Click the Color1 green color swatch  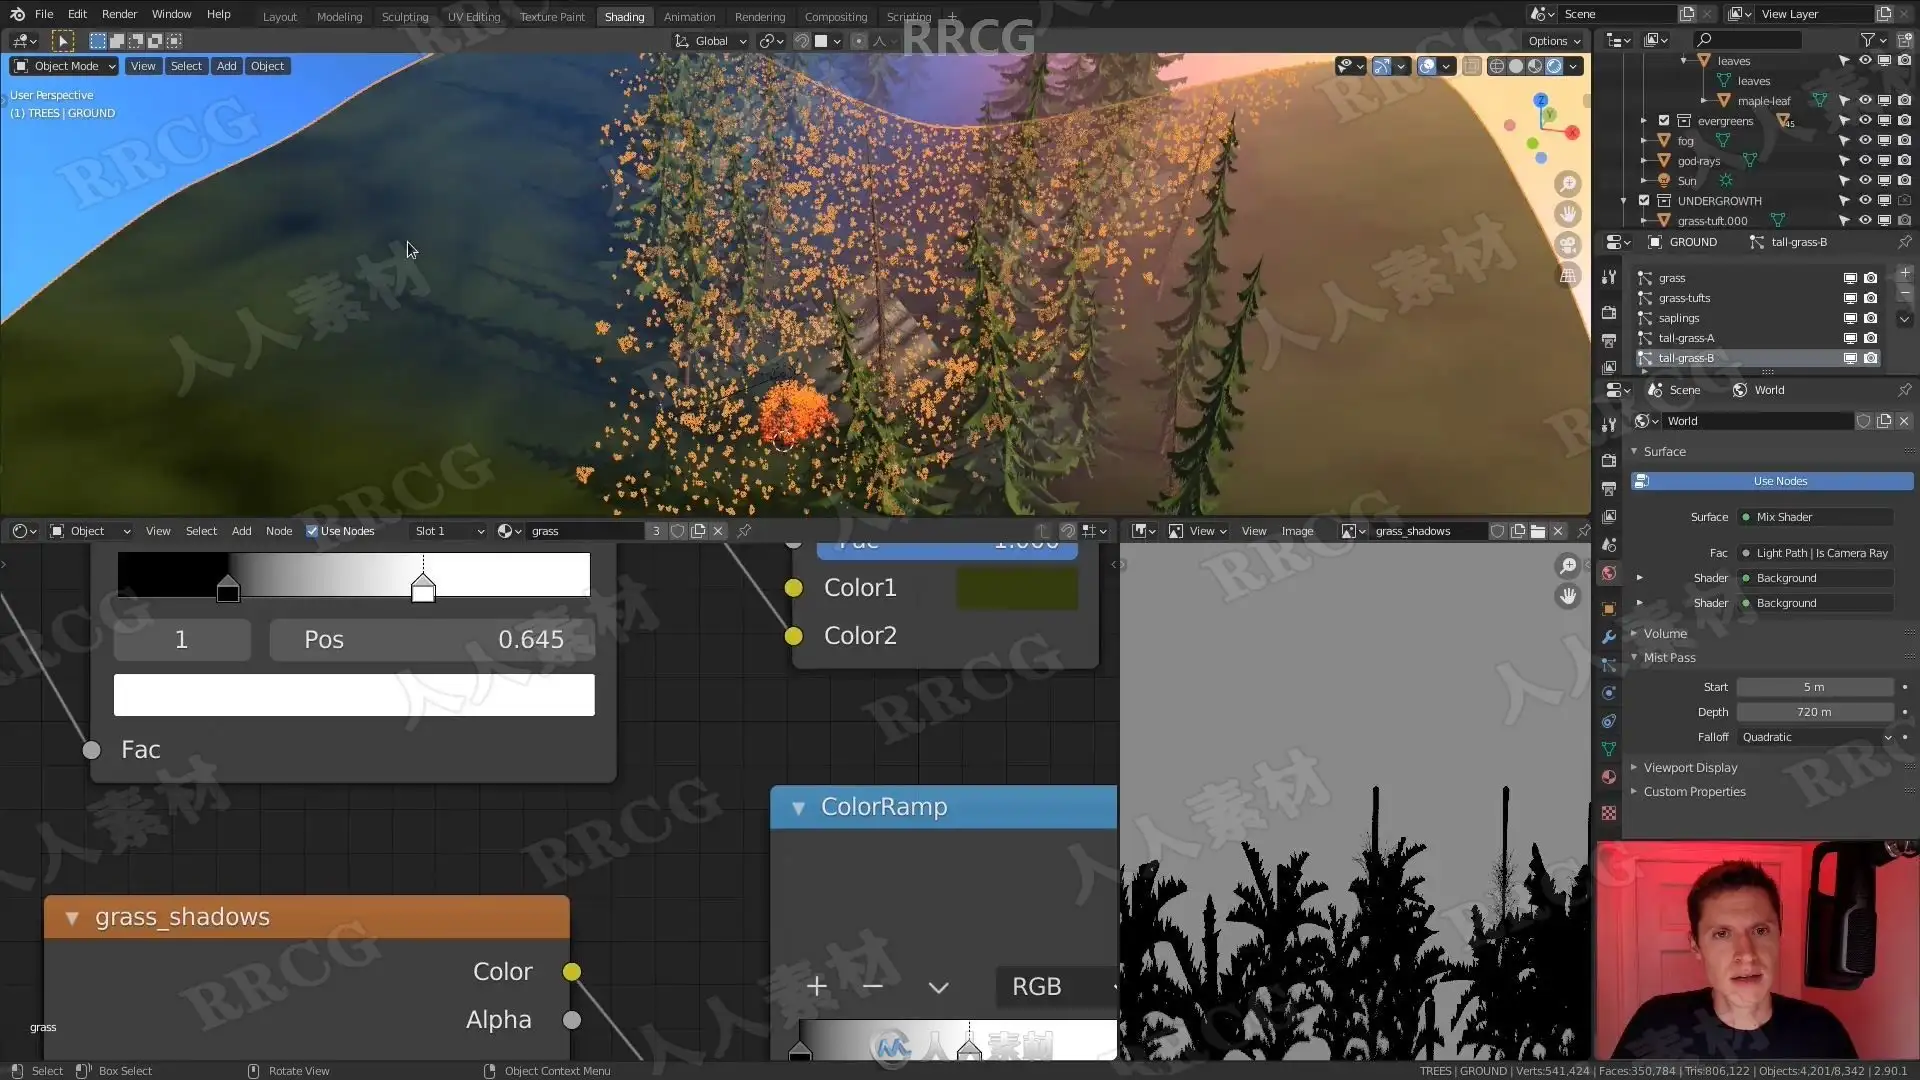click(x=1016, y=588)
